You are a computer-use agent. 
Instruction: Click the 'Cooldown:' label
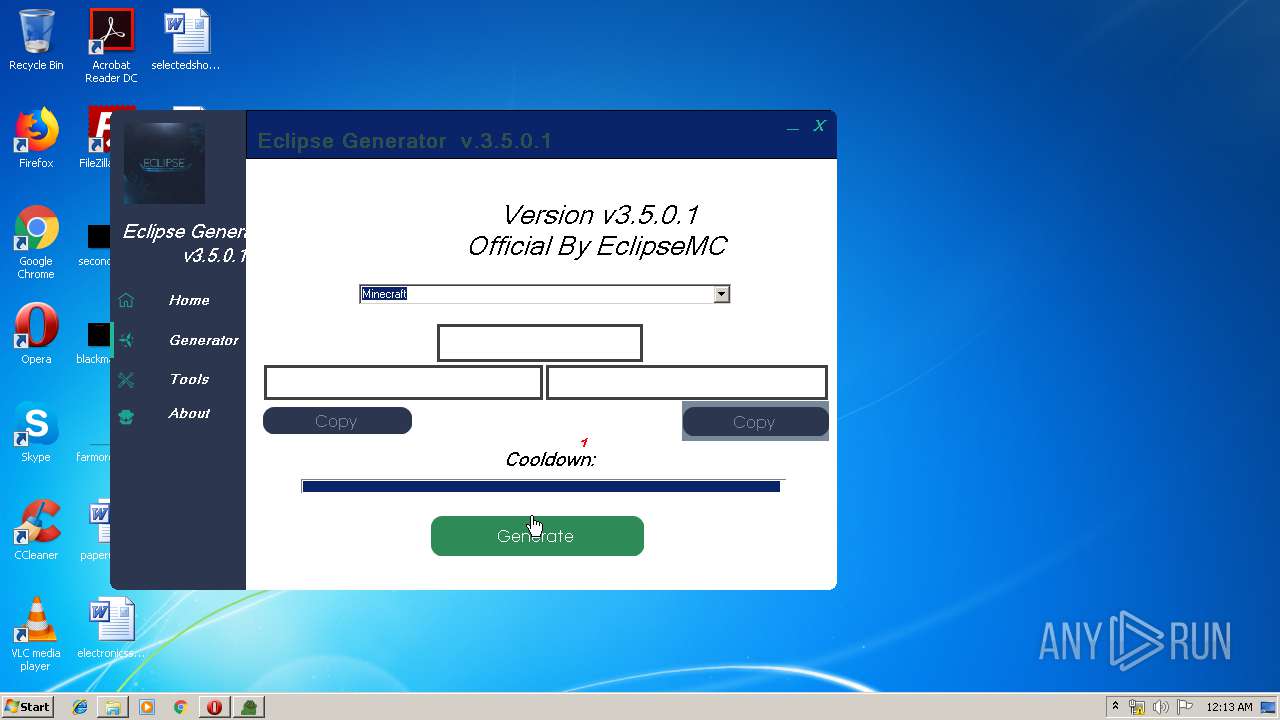coord(550,460)
